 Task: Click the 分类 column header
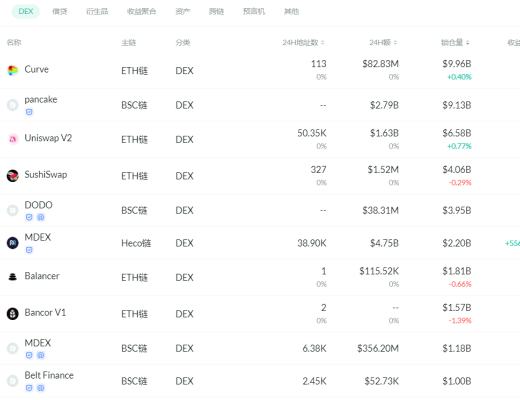(x=183, y=43)
